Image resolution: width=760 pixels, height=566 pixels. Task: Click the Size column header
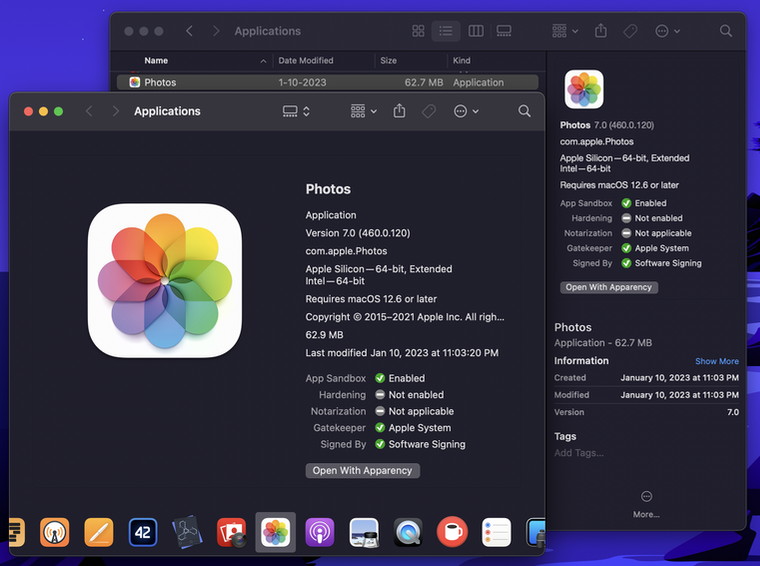[x=388, y=61]
